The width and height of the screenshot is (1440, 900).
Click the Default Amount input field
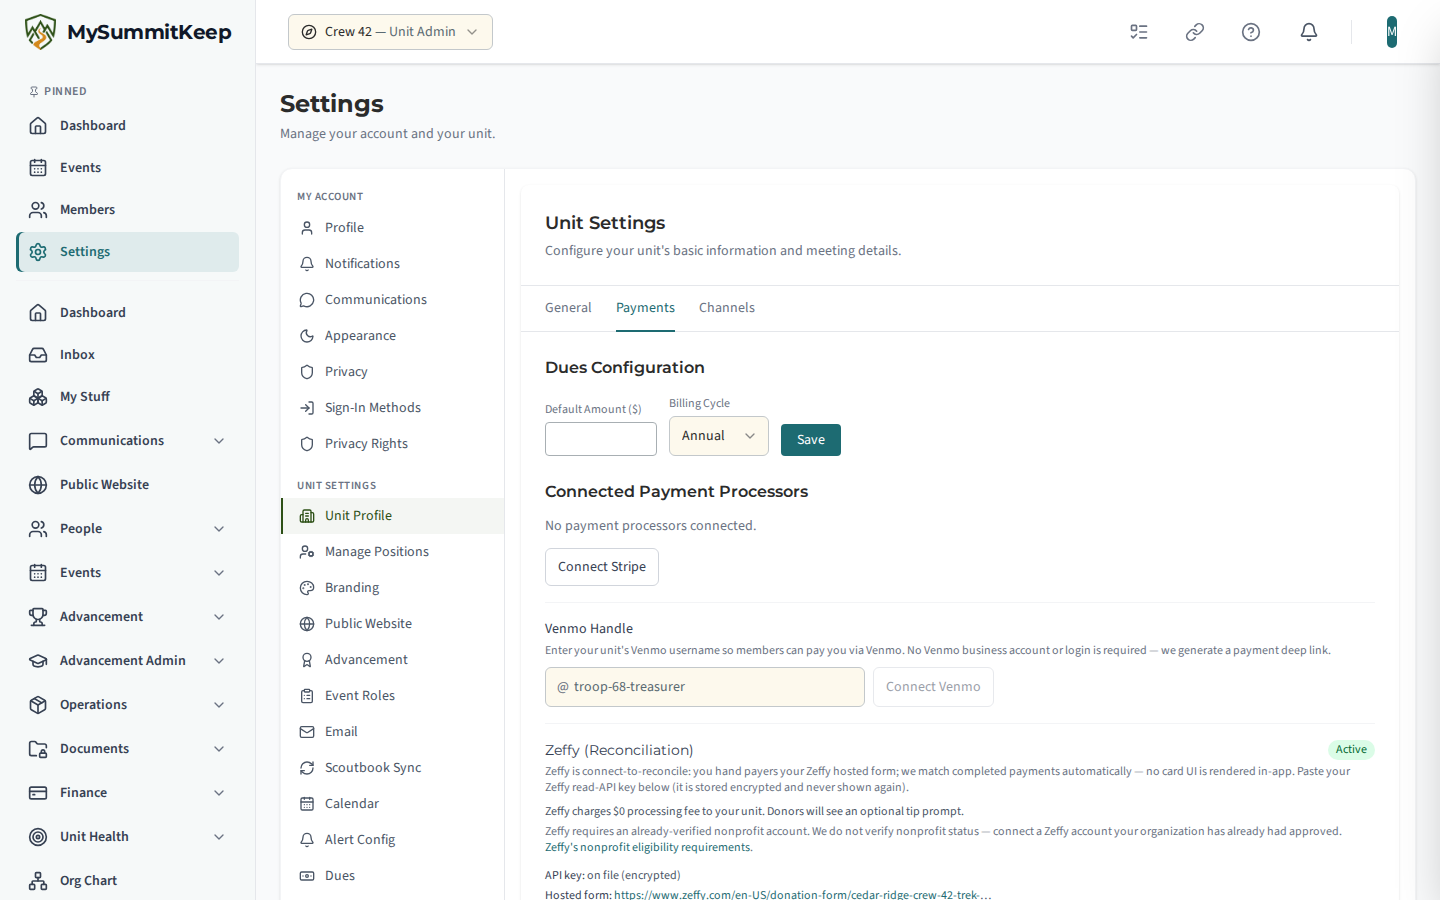[x=601, y=439]
